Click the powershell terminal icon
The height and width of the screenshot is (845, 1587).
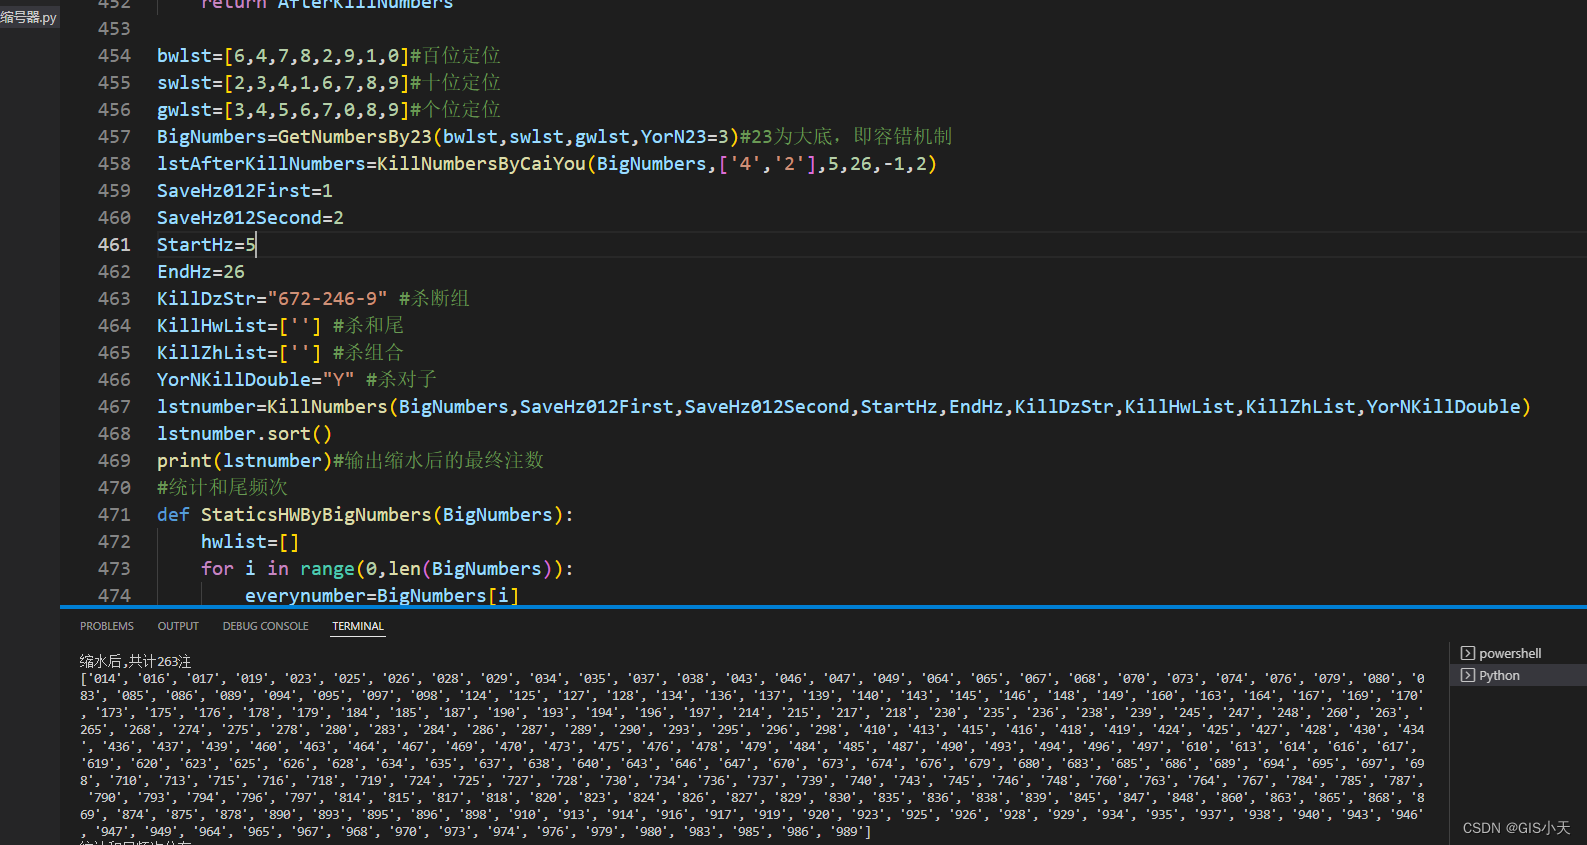coord(1467,653)
